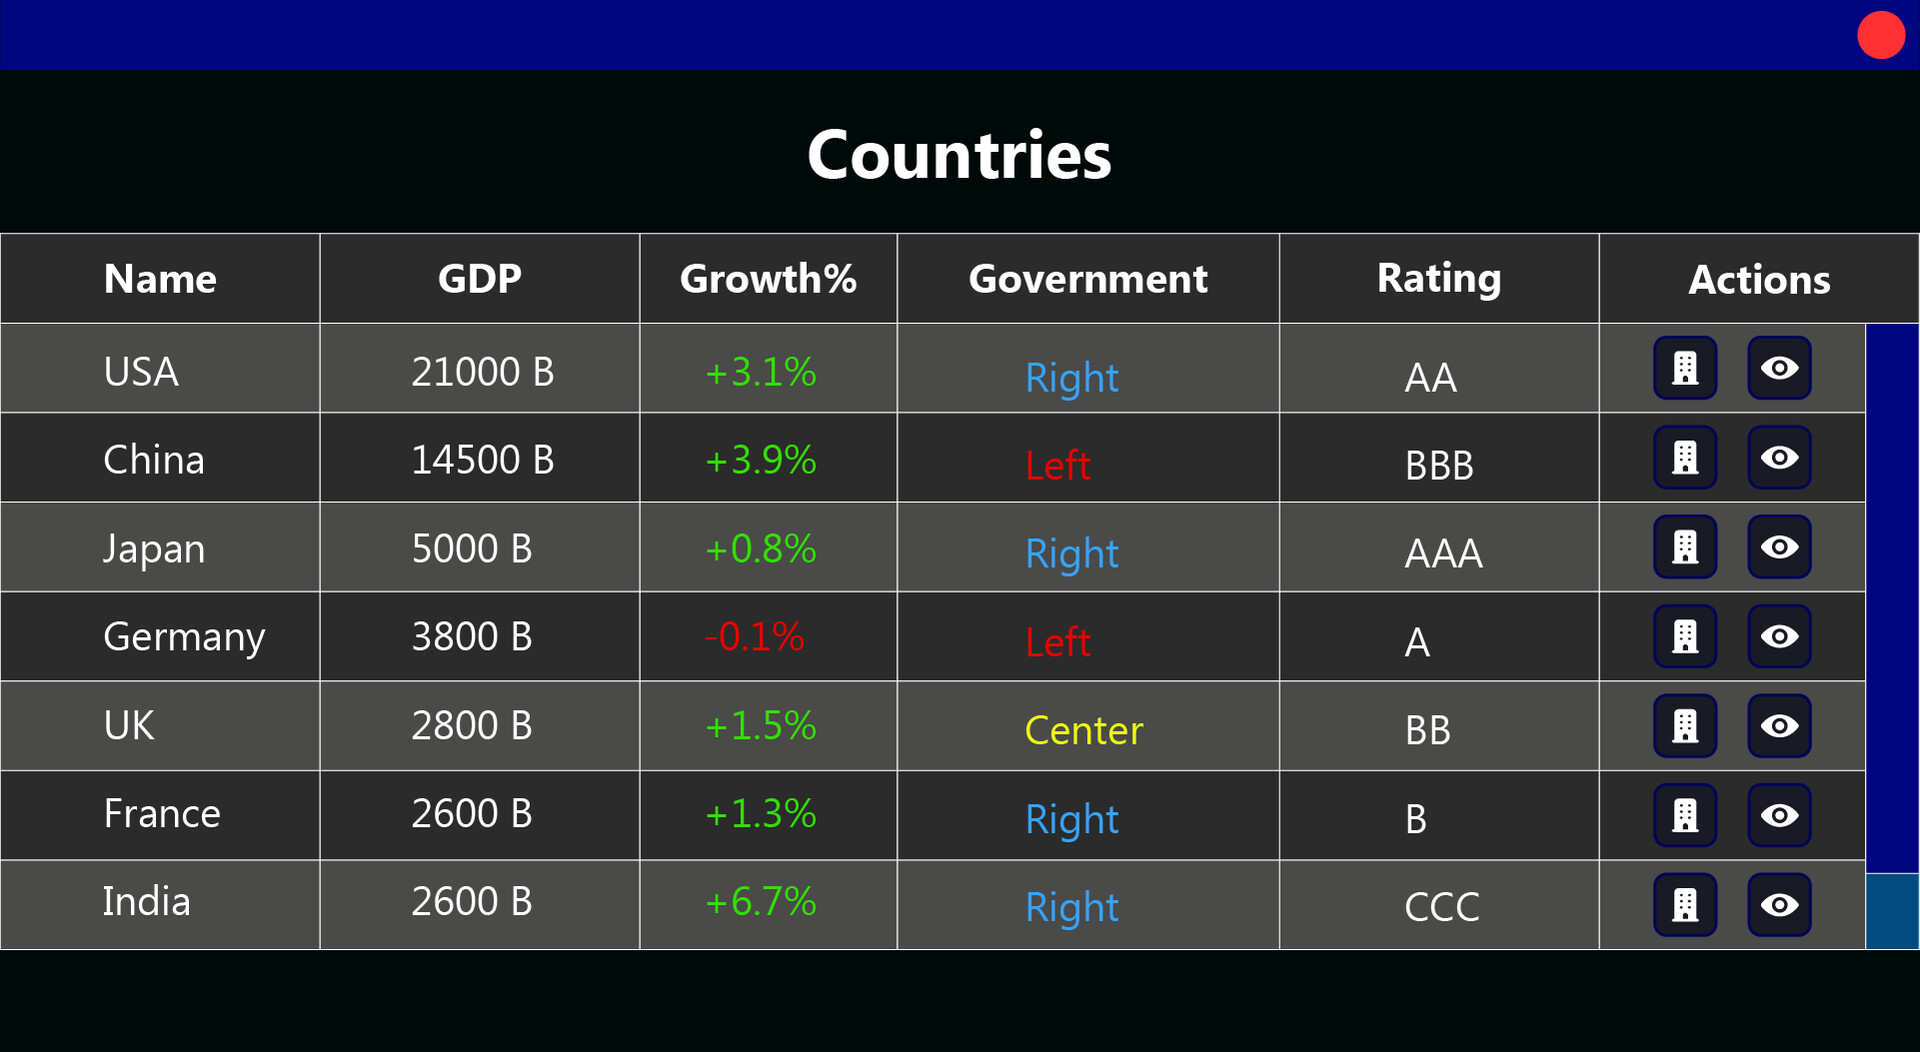This screenshot has width=1920, height=1052.
Task: Sort by the GDP column header
Action: (479, 279)
